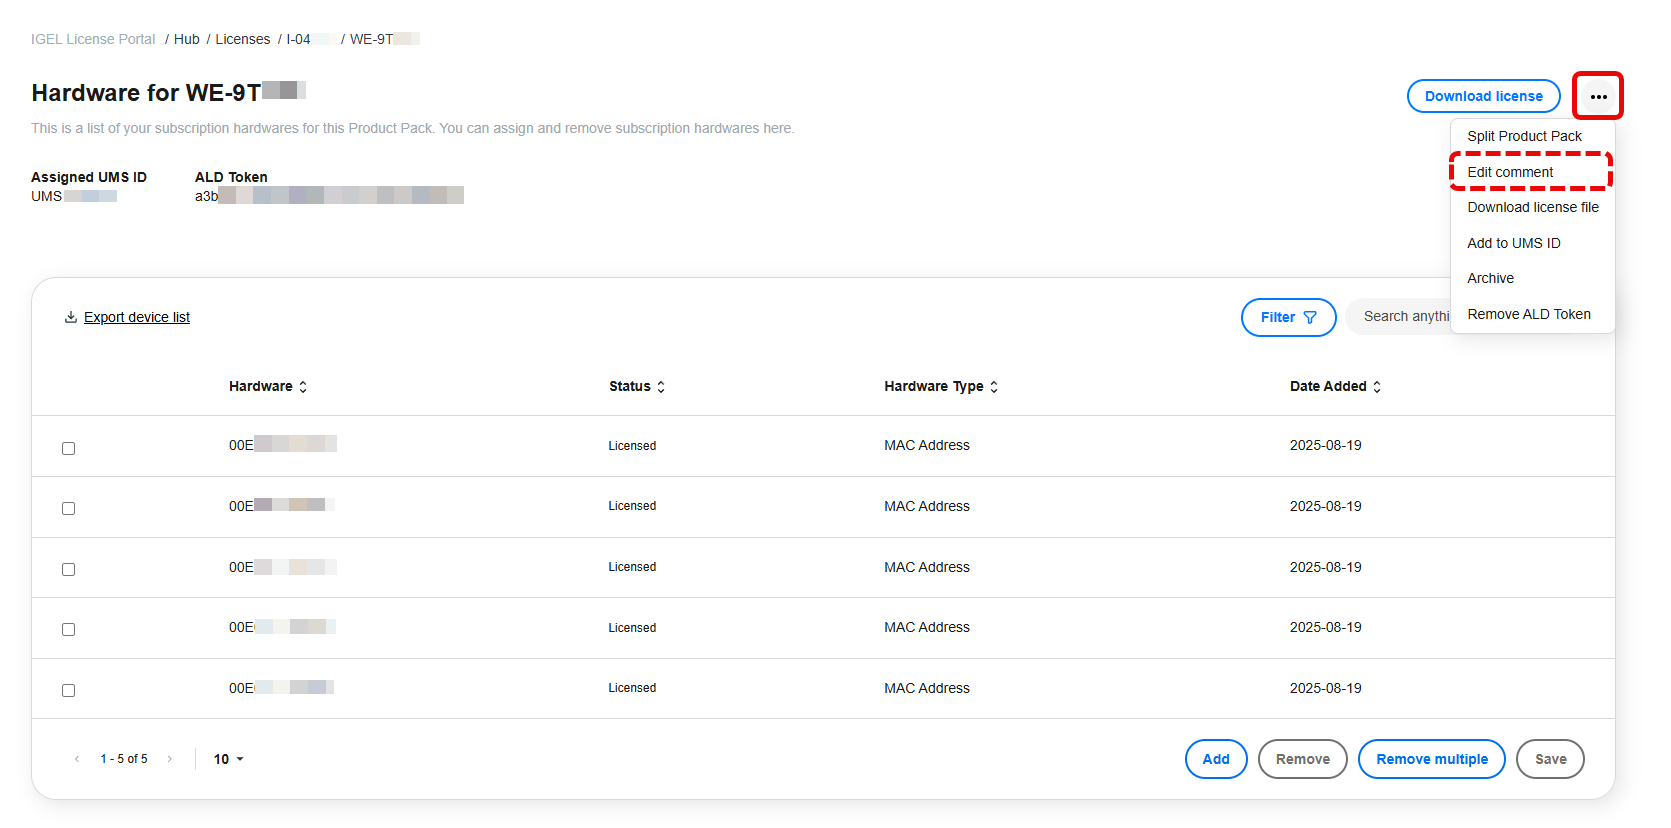The height and width of the screenshot is (828, 1671).
Task: Click the Search anything input field
Action: point(1400,316)
